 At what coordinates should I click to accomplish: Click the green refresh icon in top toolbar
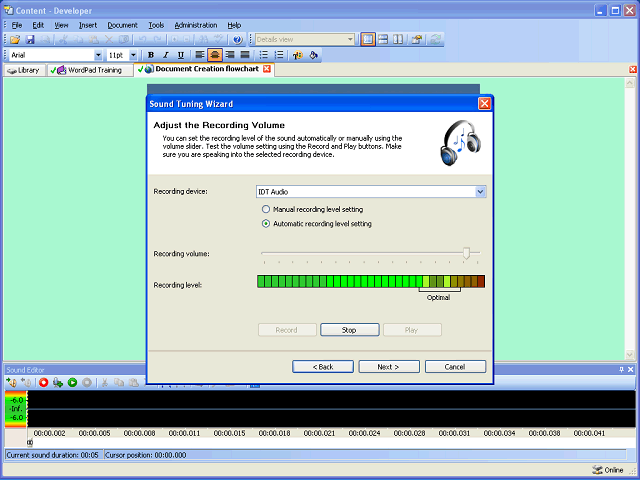pyautogui.click(x=436, y=40)
